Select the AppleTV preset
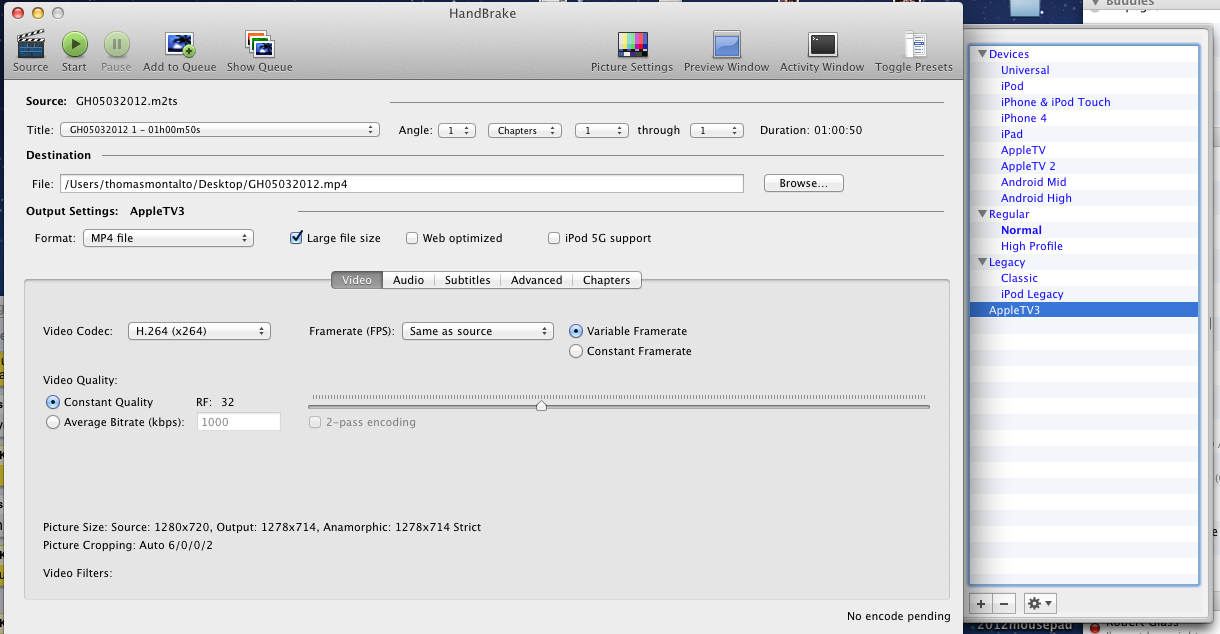 [x=1023, y=150]
